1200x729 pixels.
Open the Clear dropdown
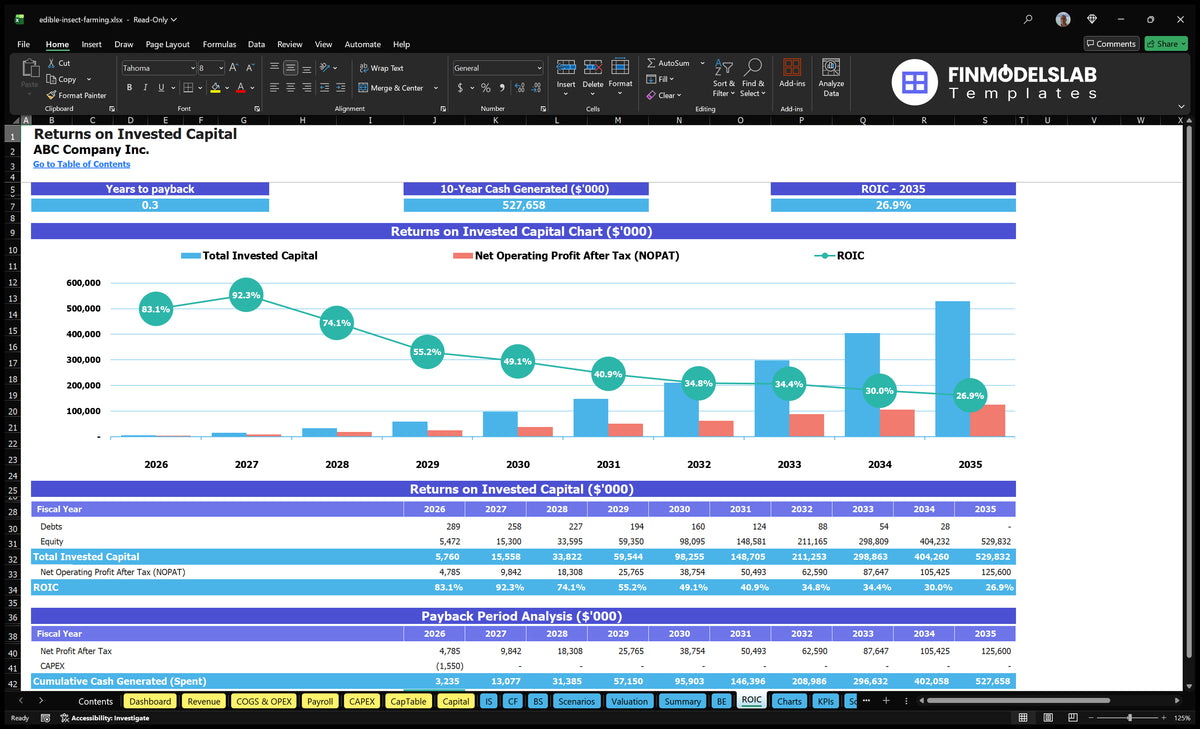coord(663,95)
